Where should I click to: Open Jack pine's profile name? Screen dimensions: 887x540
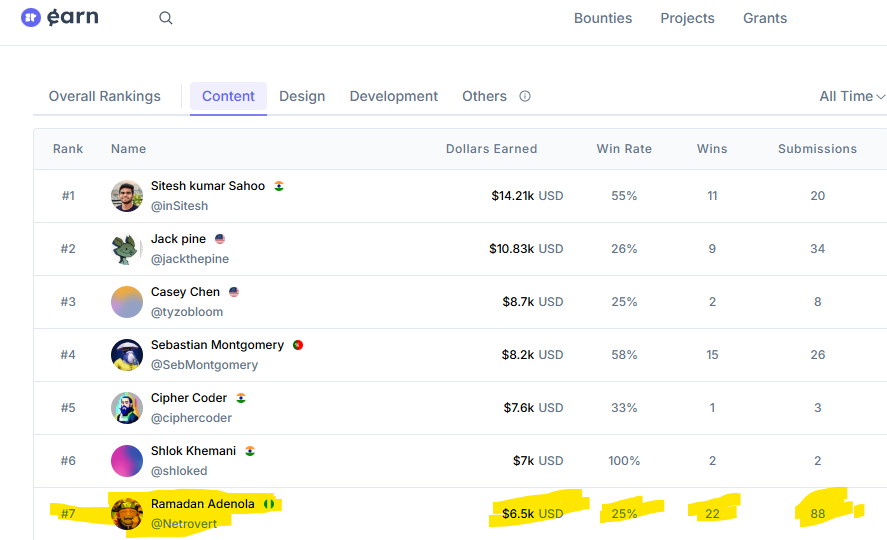(x=178, y=239)
